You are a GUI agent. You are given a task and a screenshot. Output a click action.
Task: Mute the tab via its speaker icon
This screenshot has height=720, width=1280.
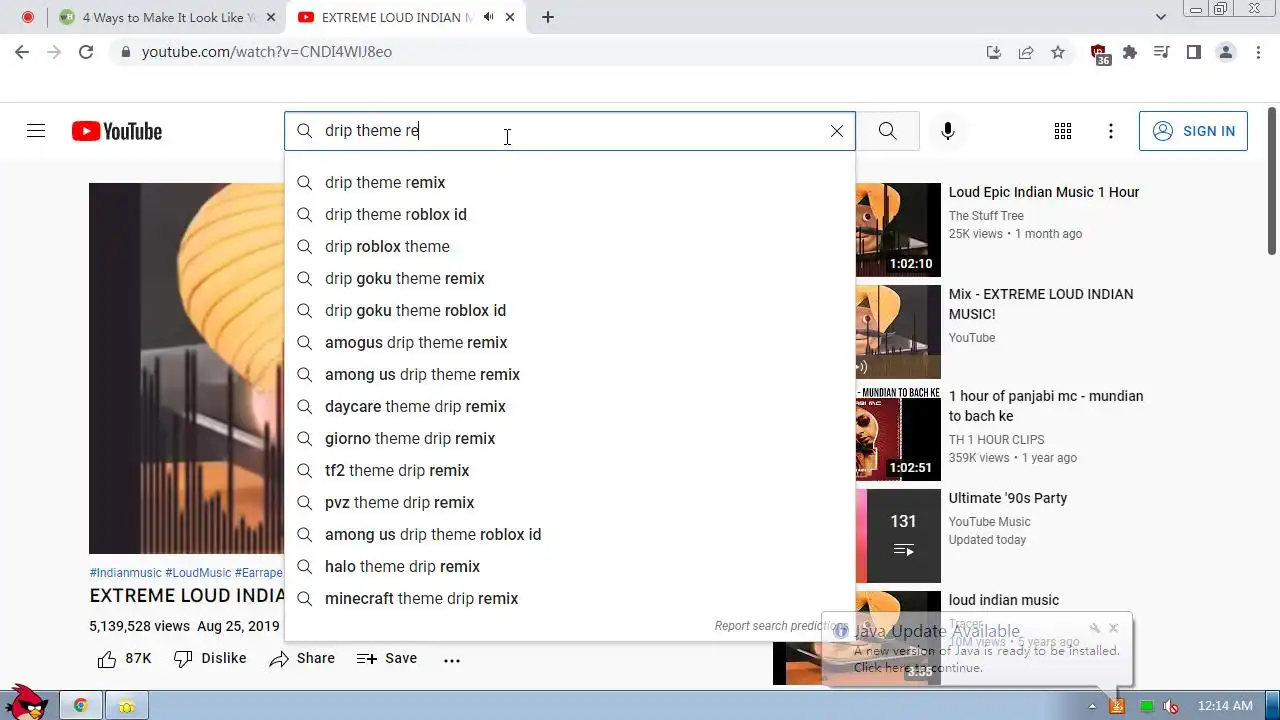[489, 17]
